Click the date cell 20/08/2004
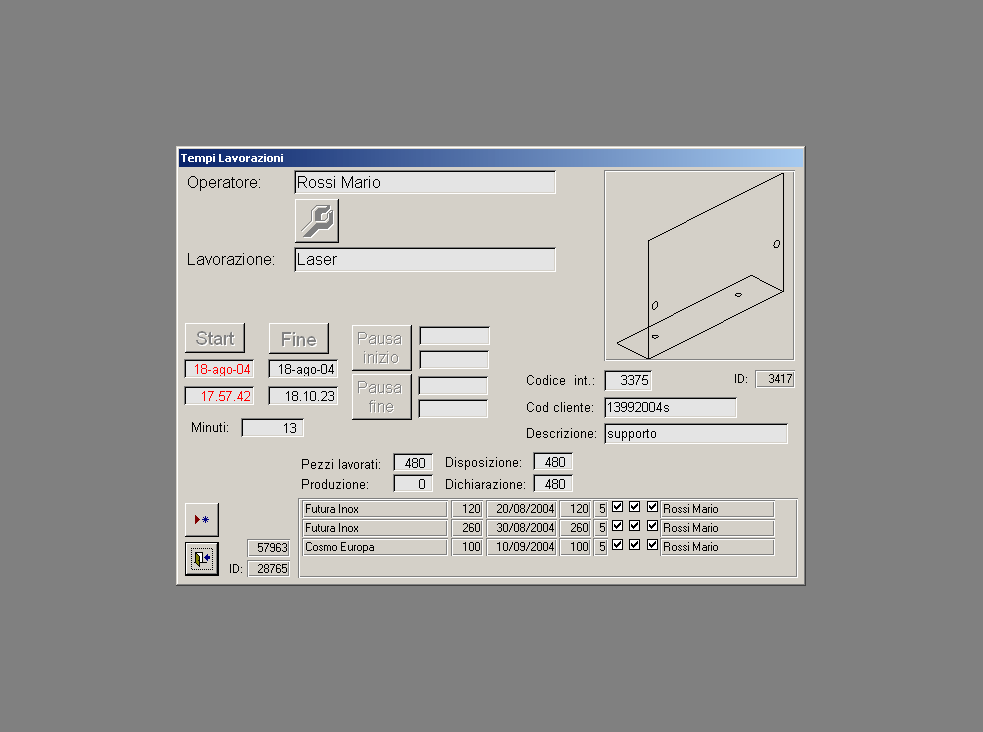The height and width of the screenshot is (732, 983). (522, 509)
